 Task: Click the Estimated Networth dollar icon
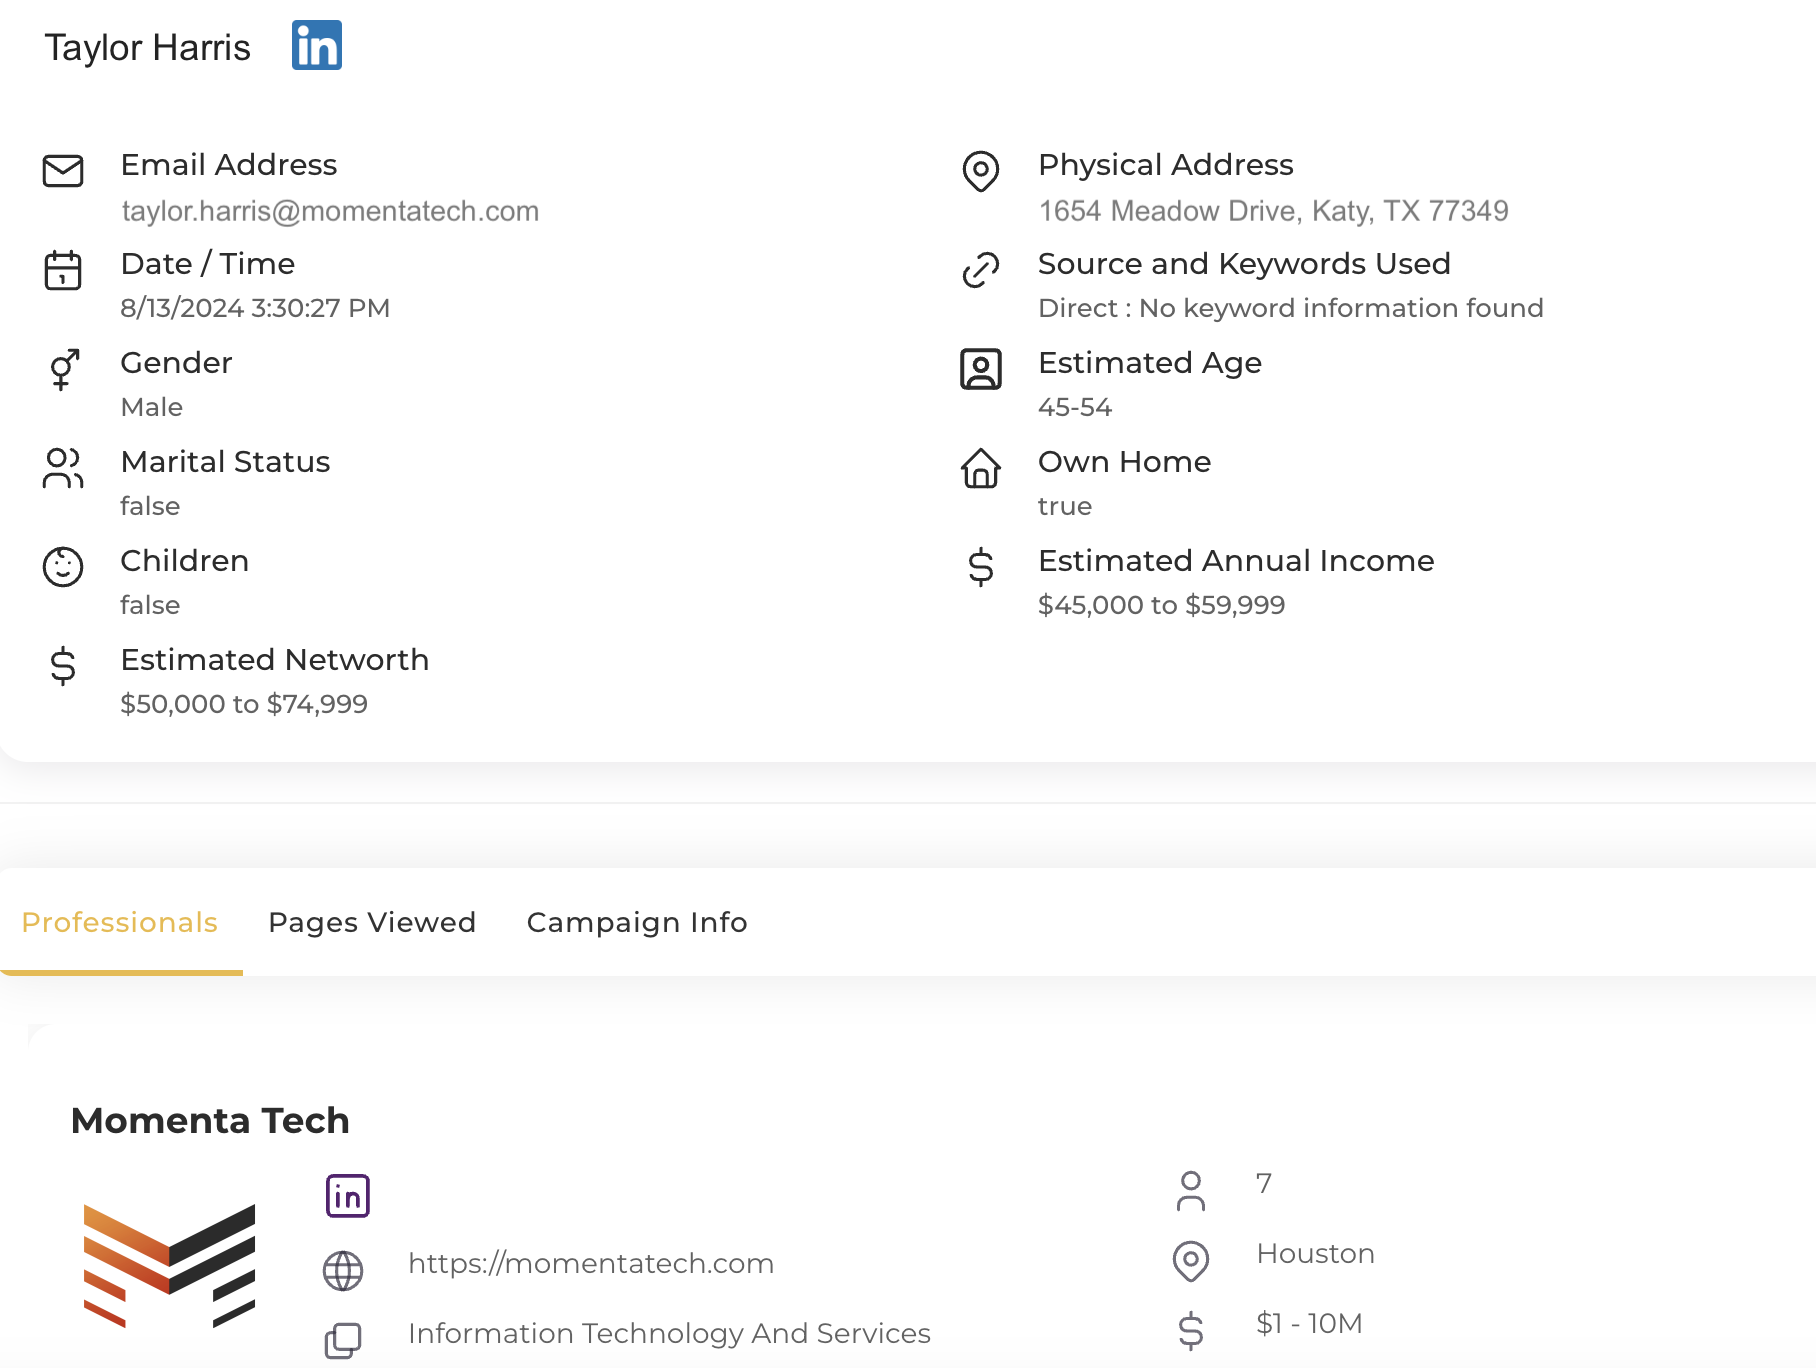pos(63,666)
